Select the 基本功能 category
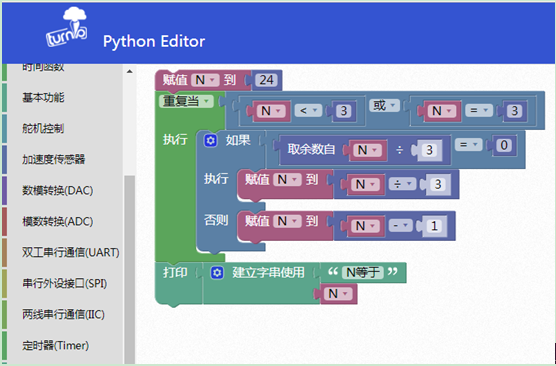Screen dimensions: 556x366 tap(43, 97)
